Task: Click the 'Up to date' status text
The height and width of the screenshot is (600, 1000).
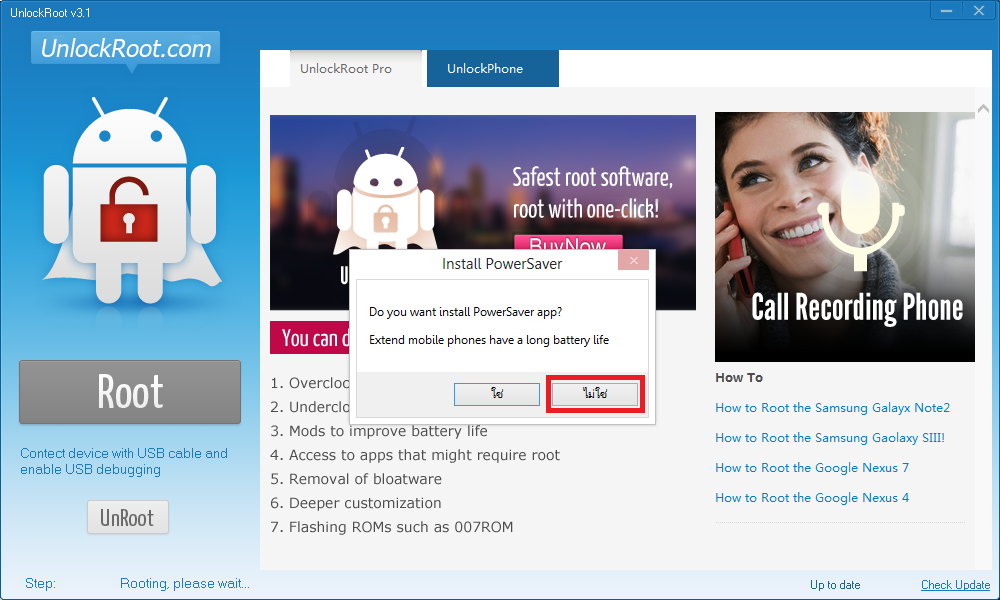Action: tap(835, 585)
